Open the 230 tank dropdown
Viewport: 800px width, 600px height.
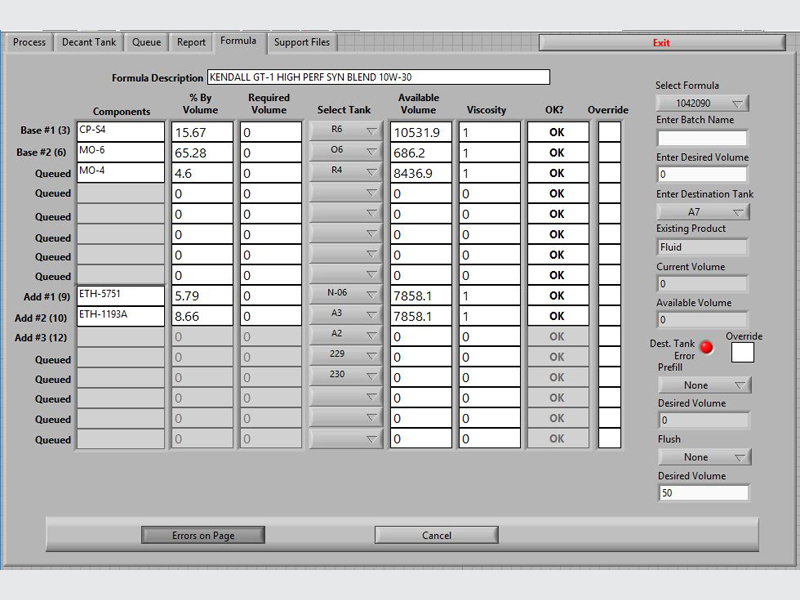pos(346,376)
